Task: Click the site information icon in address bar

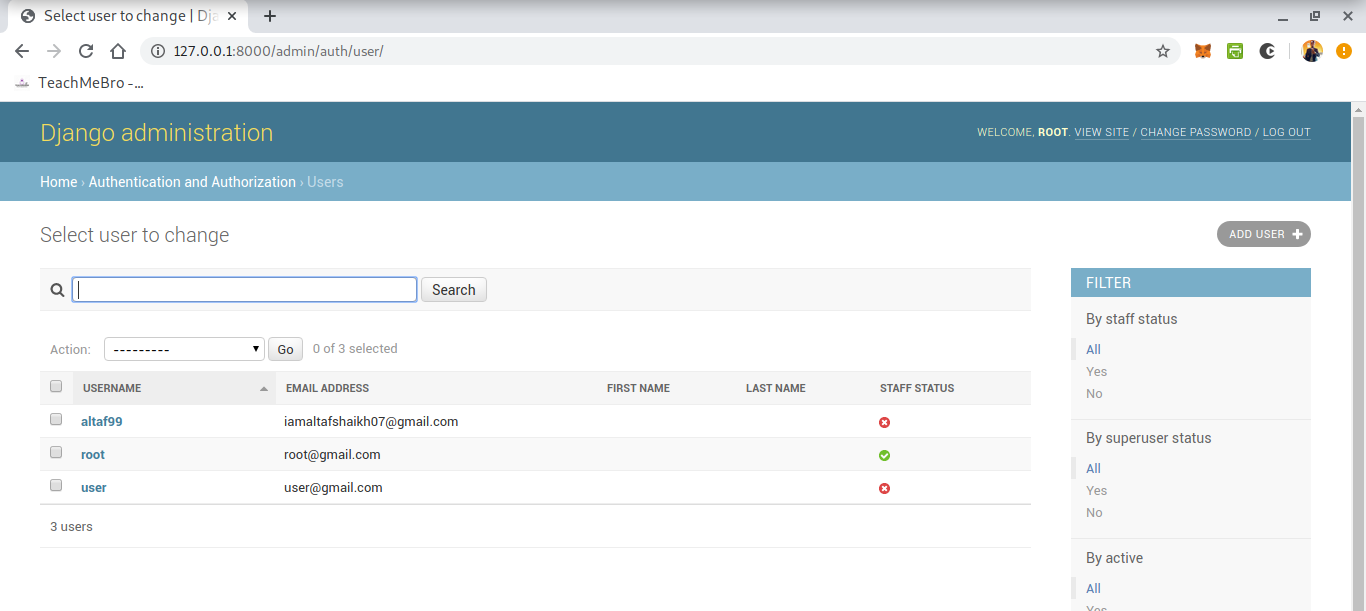Action: 157,51
